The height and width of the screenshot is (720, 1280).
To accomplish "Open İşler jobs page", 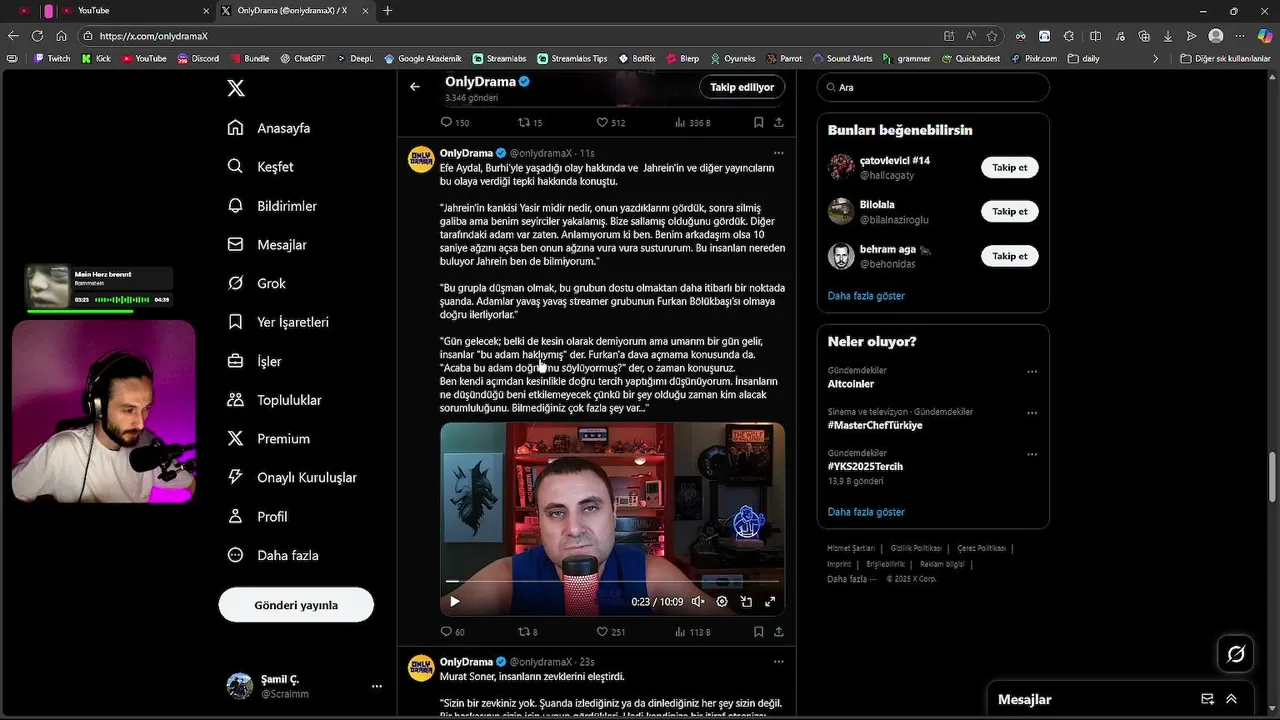I will [254, 361].
